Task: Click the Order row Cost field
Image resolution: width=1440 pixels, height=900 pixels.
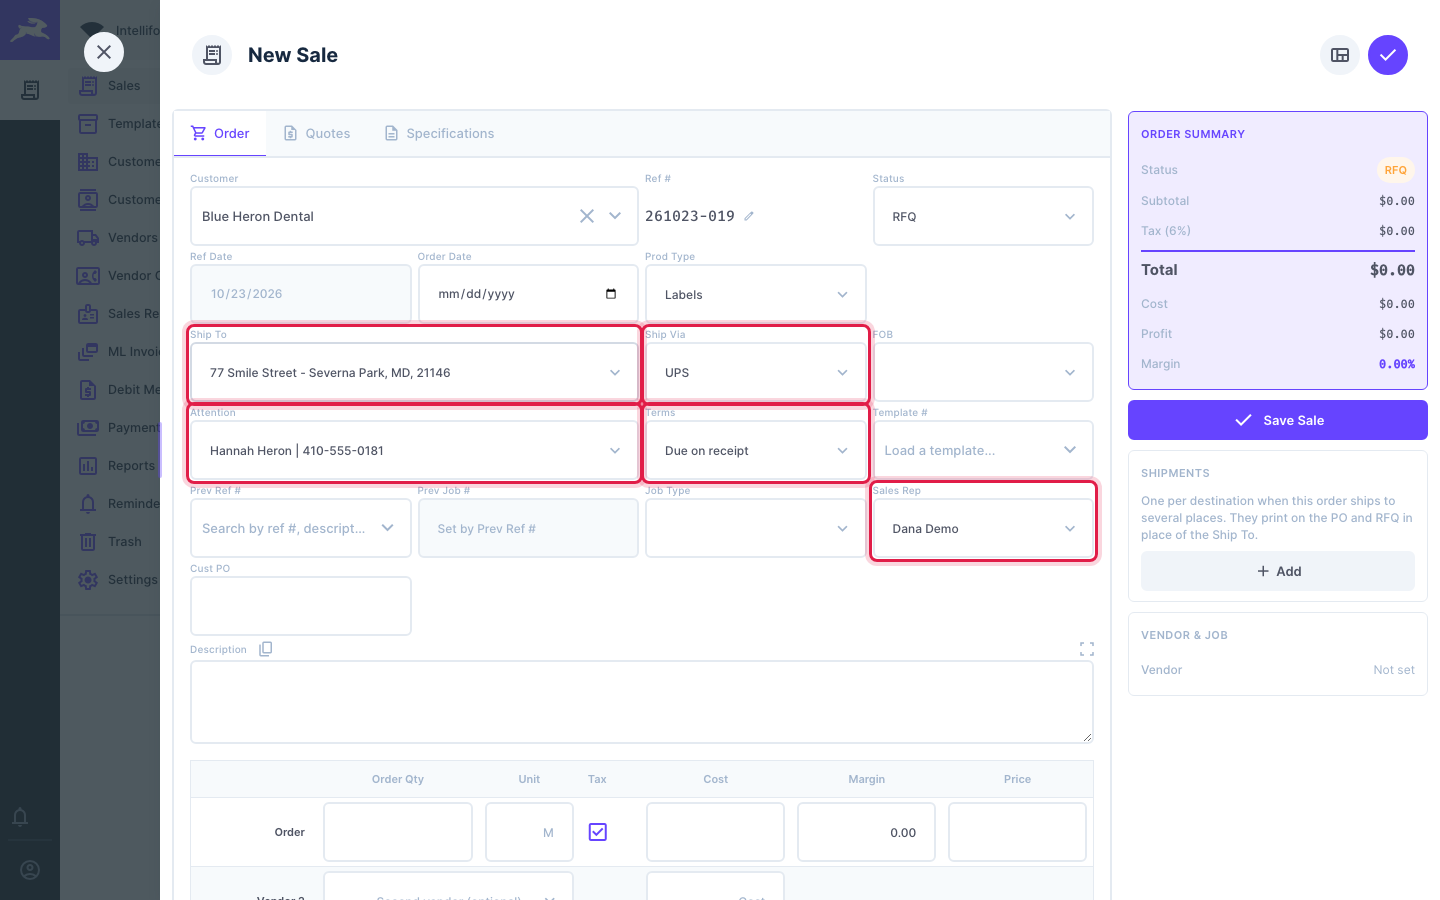Action: (x=715, y=832)
